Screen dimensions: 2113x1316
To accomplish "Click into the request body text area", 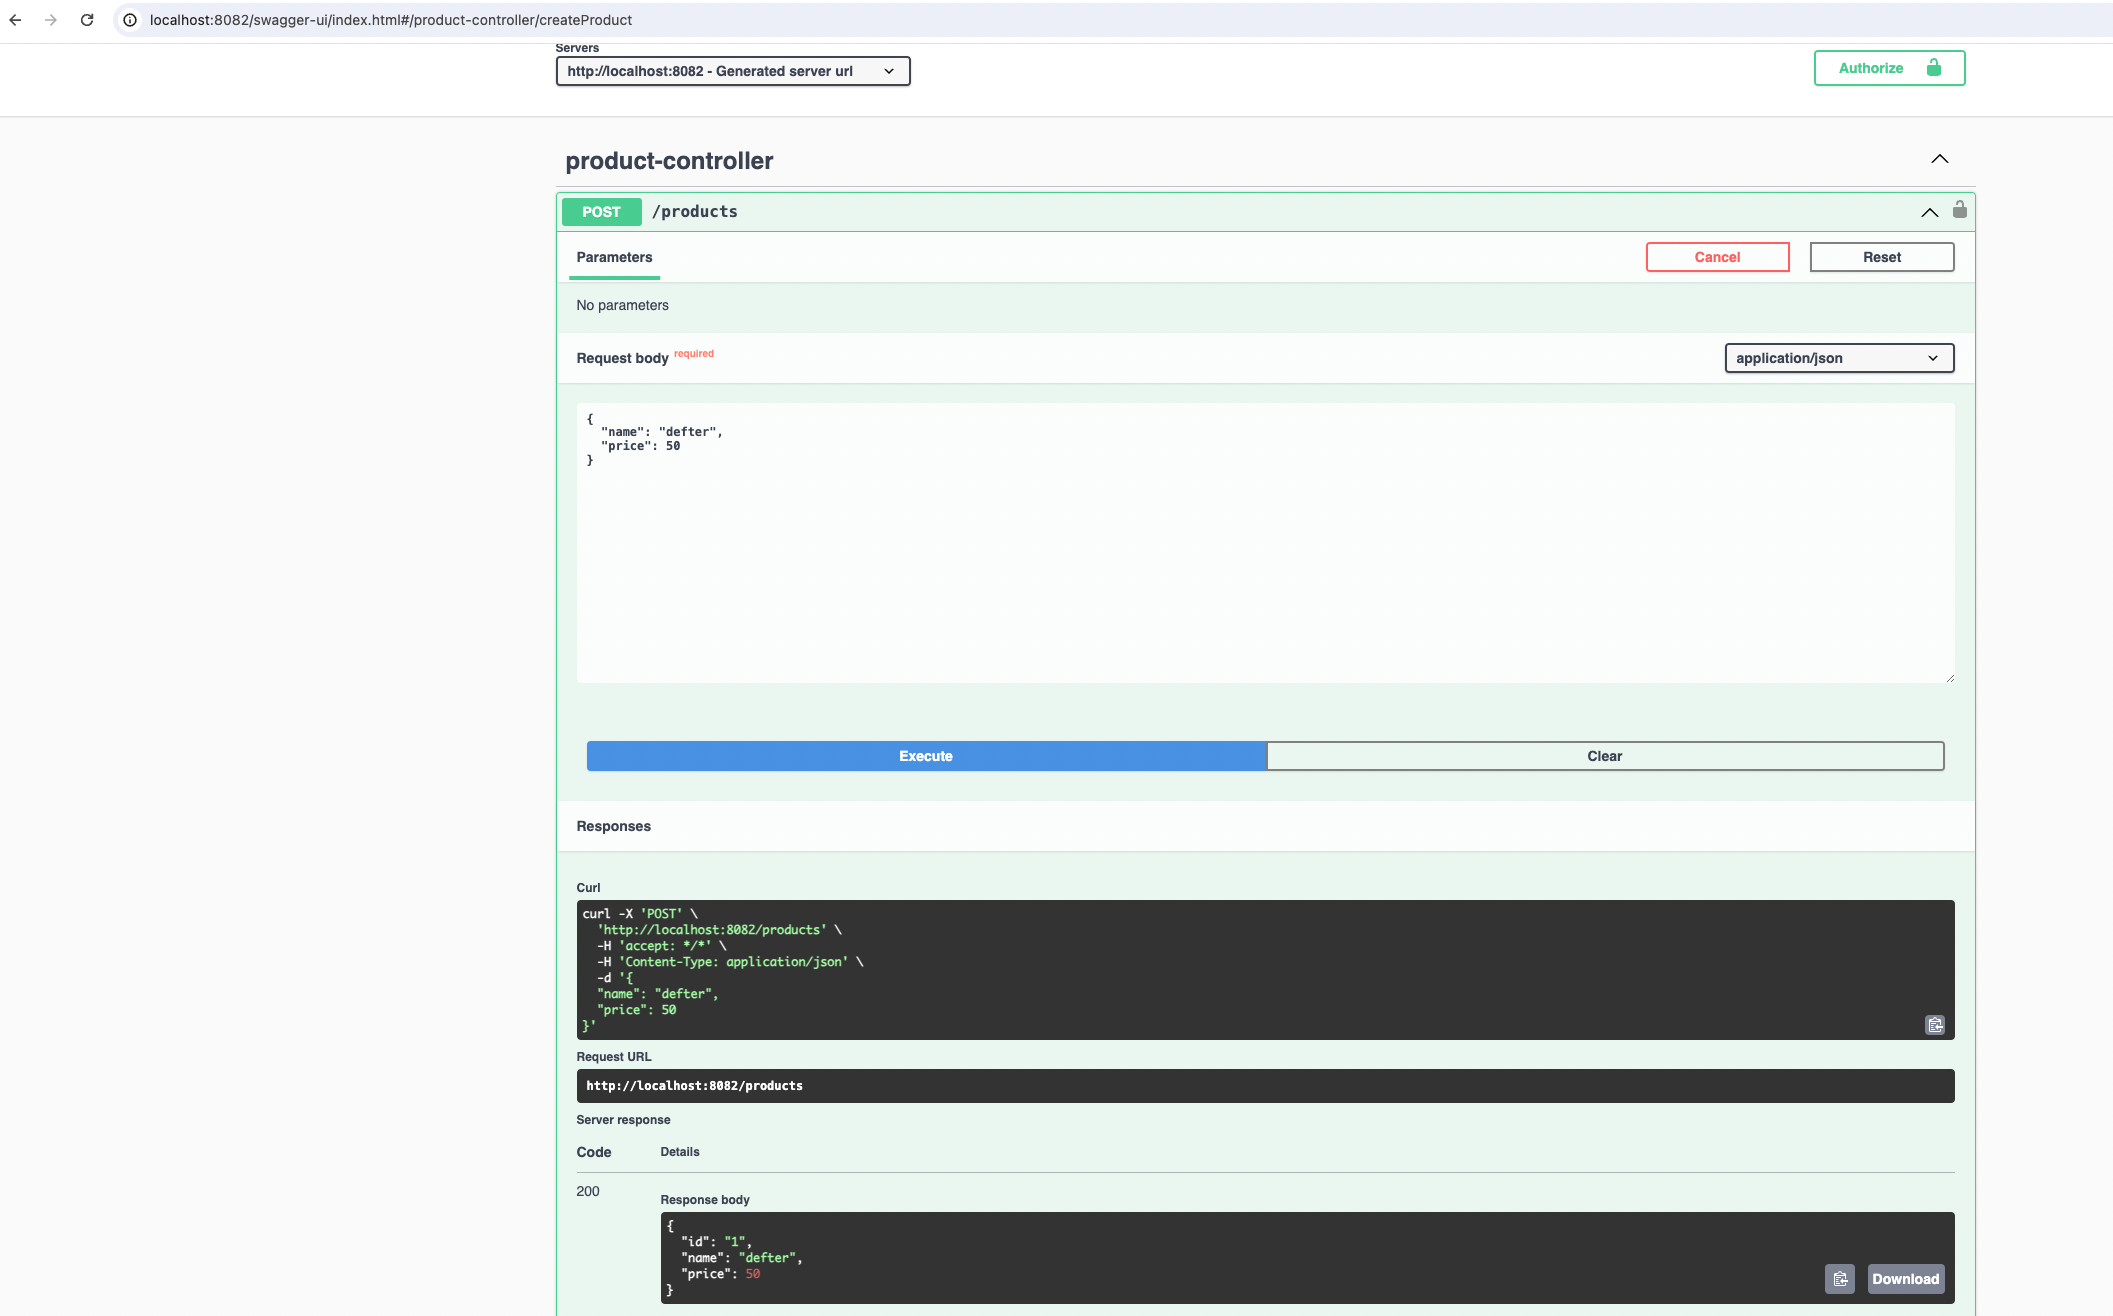I will (1265, 543).
